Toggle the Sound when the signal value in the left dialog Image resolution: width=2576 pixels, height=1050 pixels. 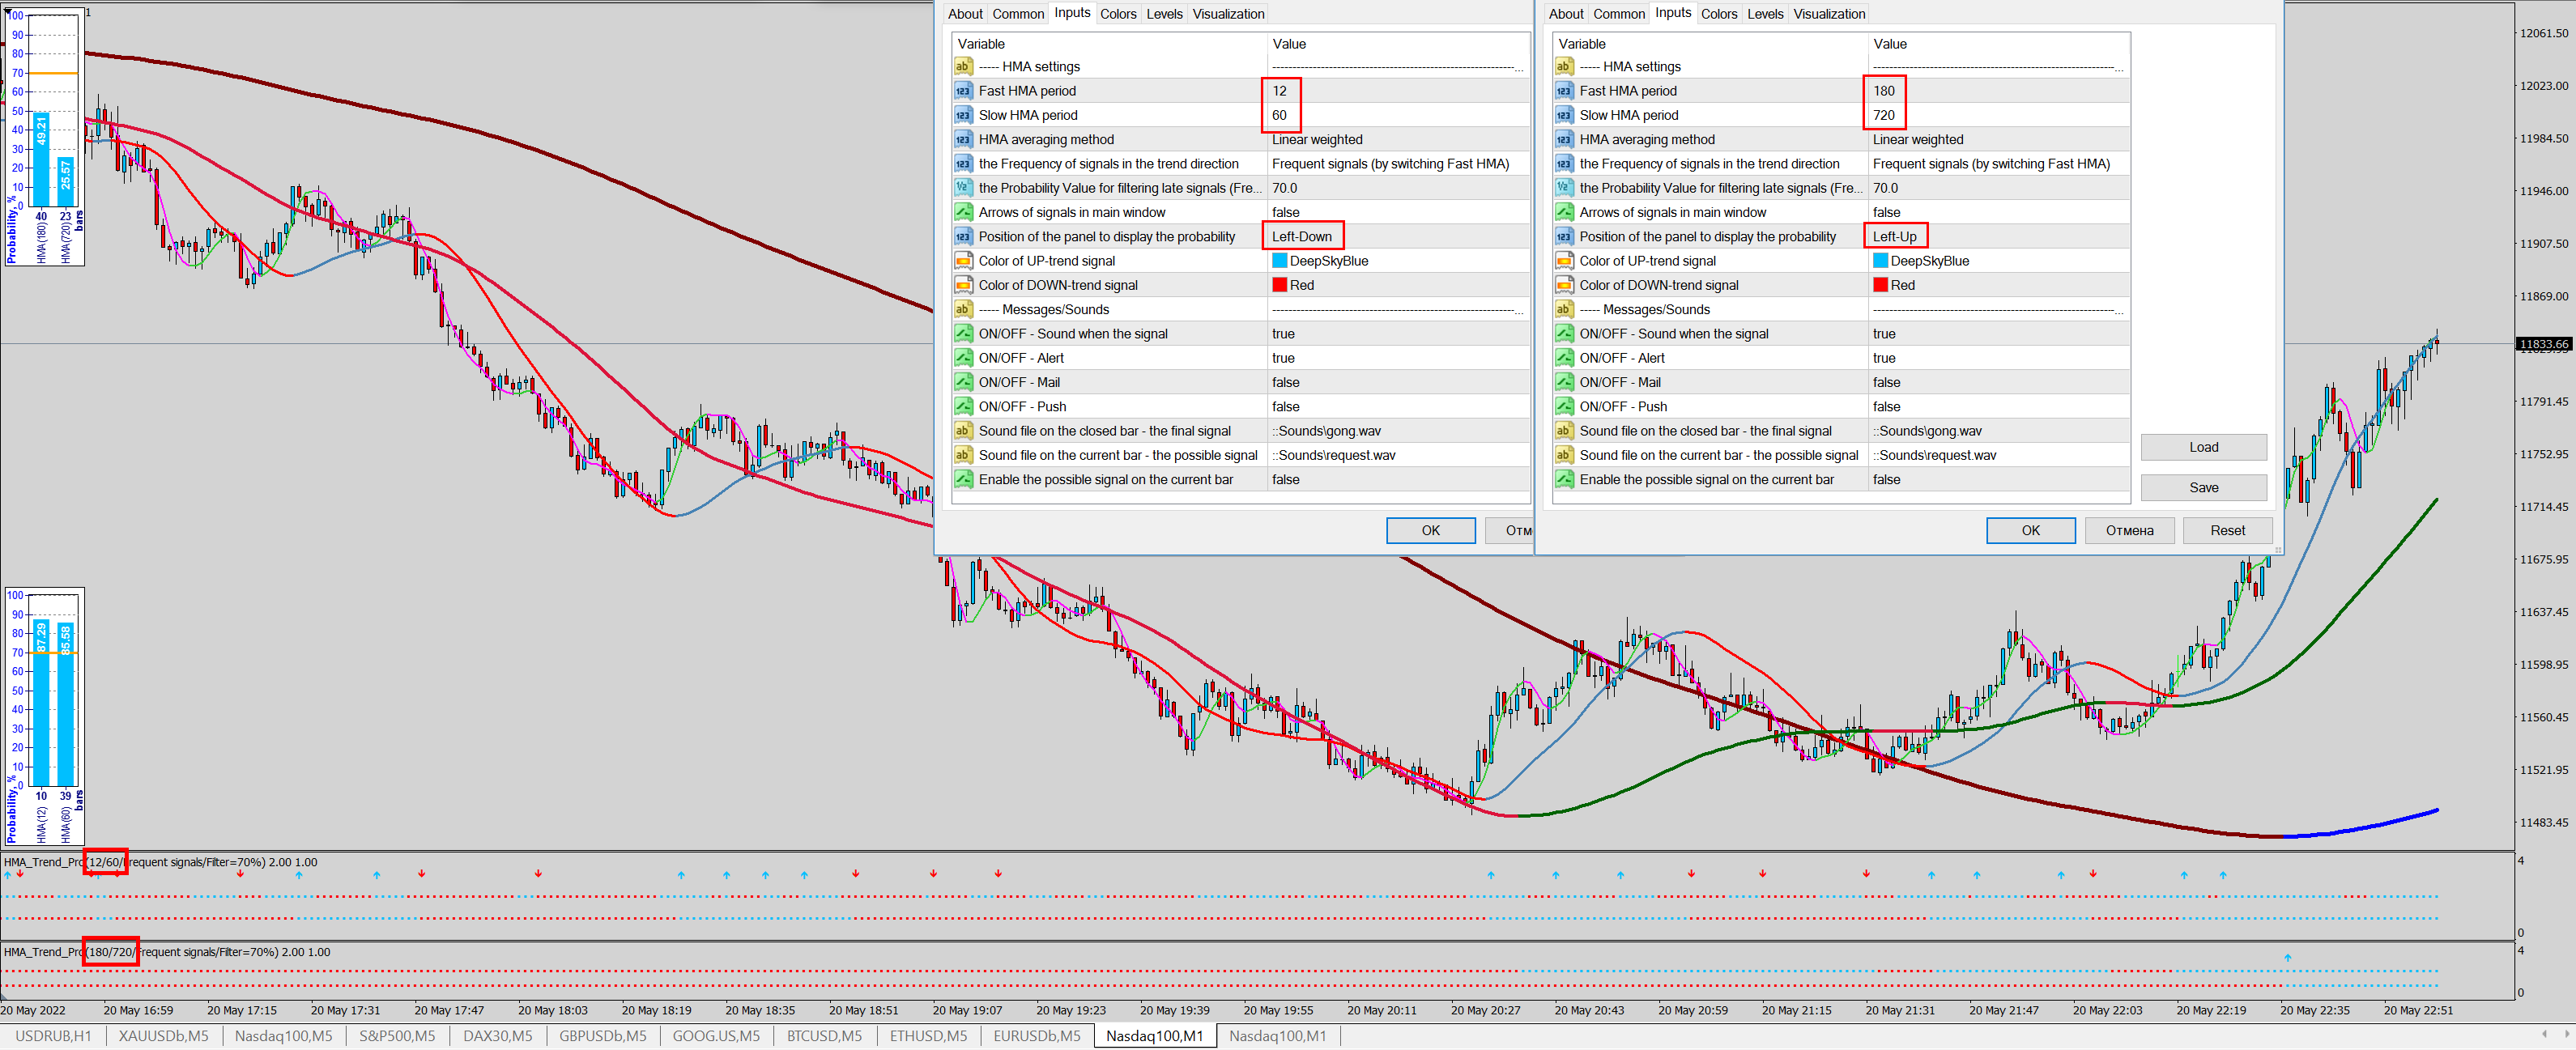tap(1283, 334)
